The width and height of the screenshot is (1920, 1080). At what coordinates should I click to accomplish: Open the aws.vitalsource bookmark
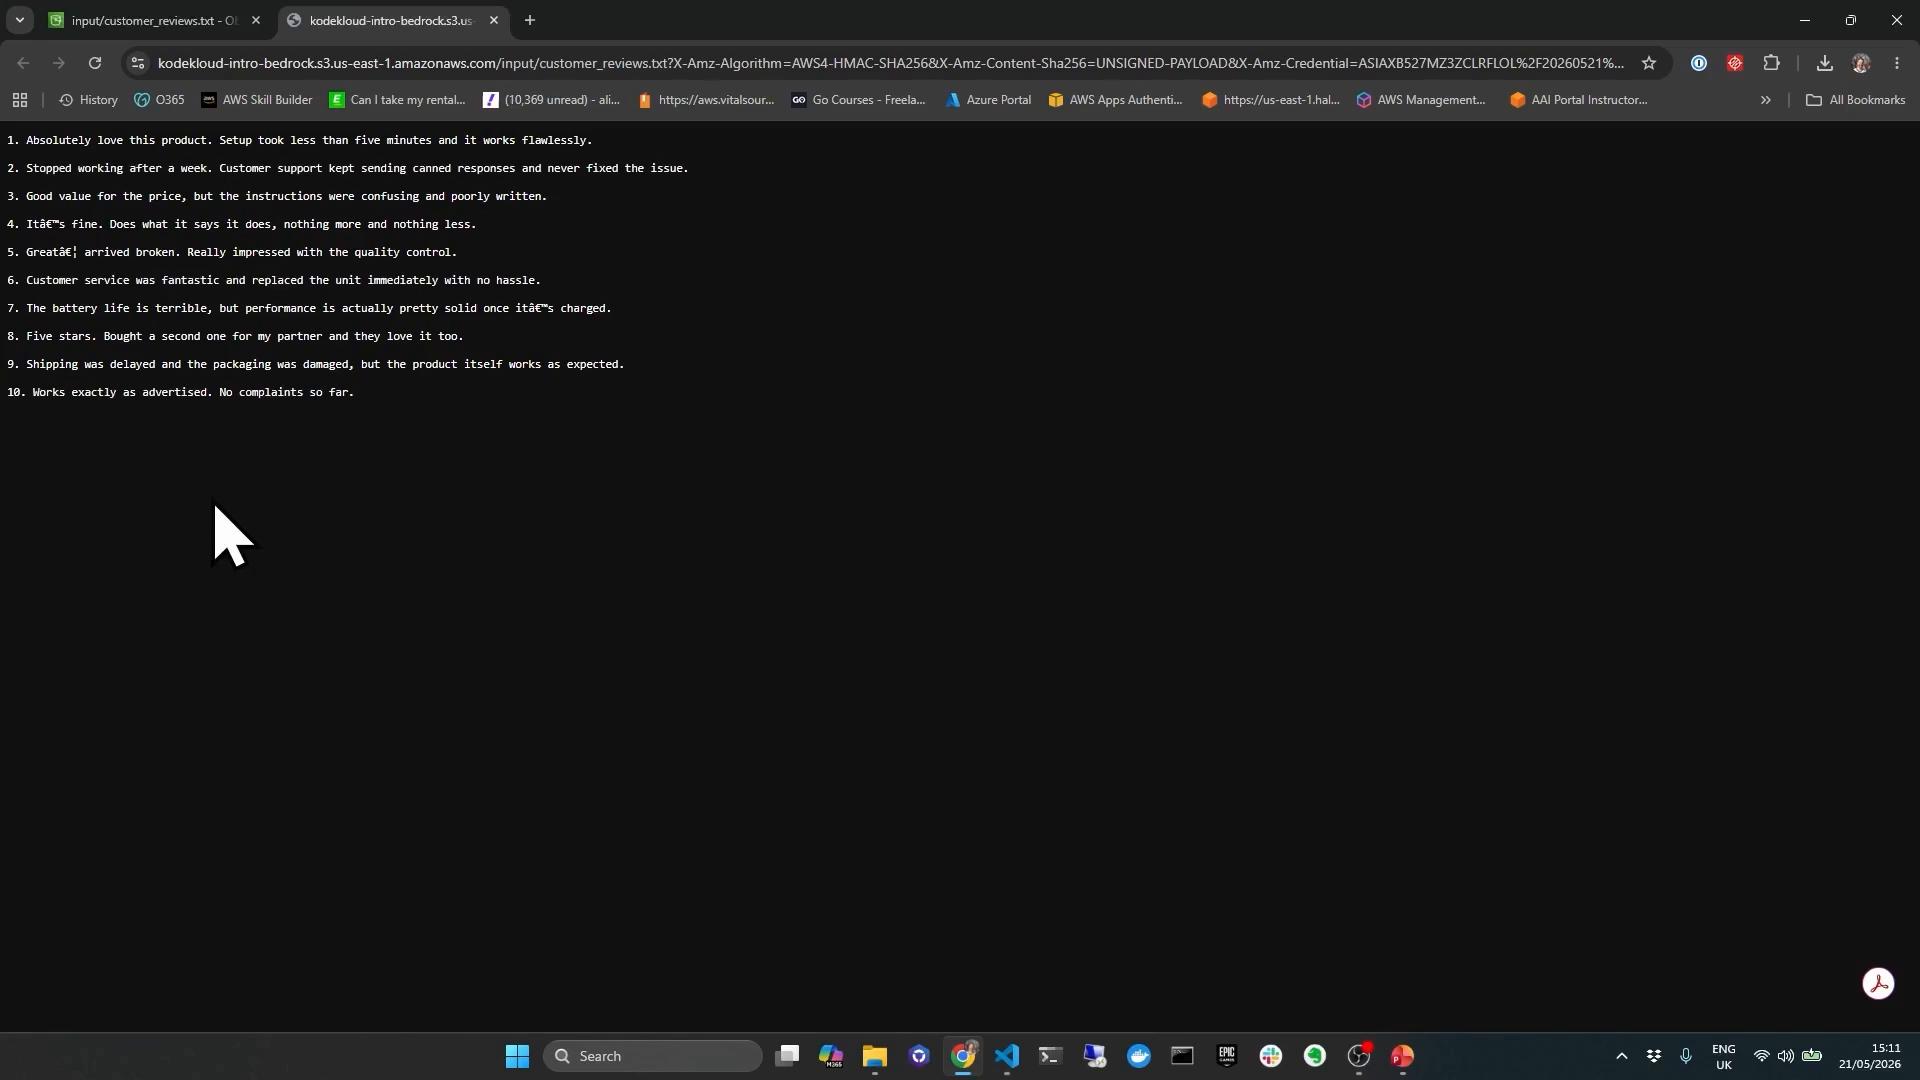706,100
